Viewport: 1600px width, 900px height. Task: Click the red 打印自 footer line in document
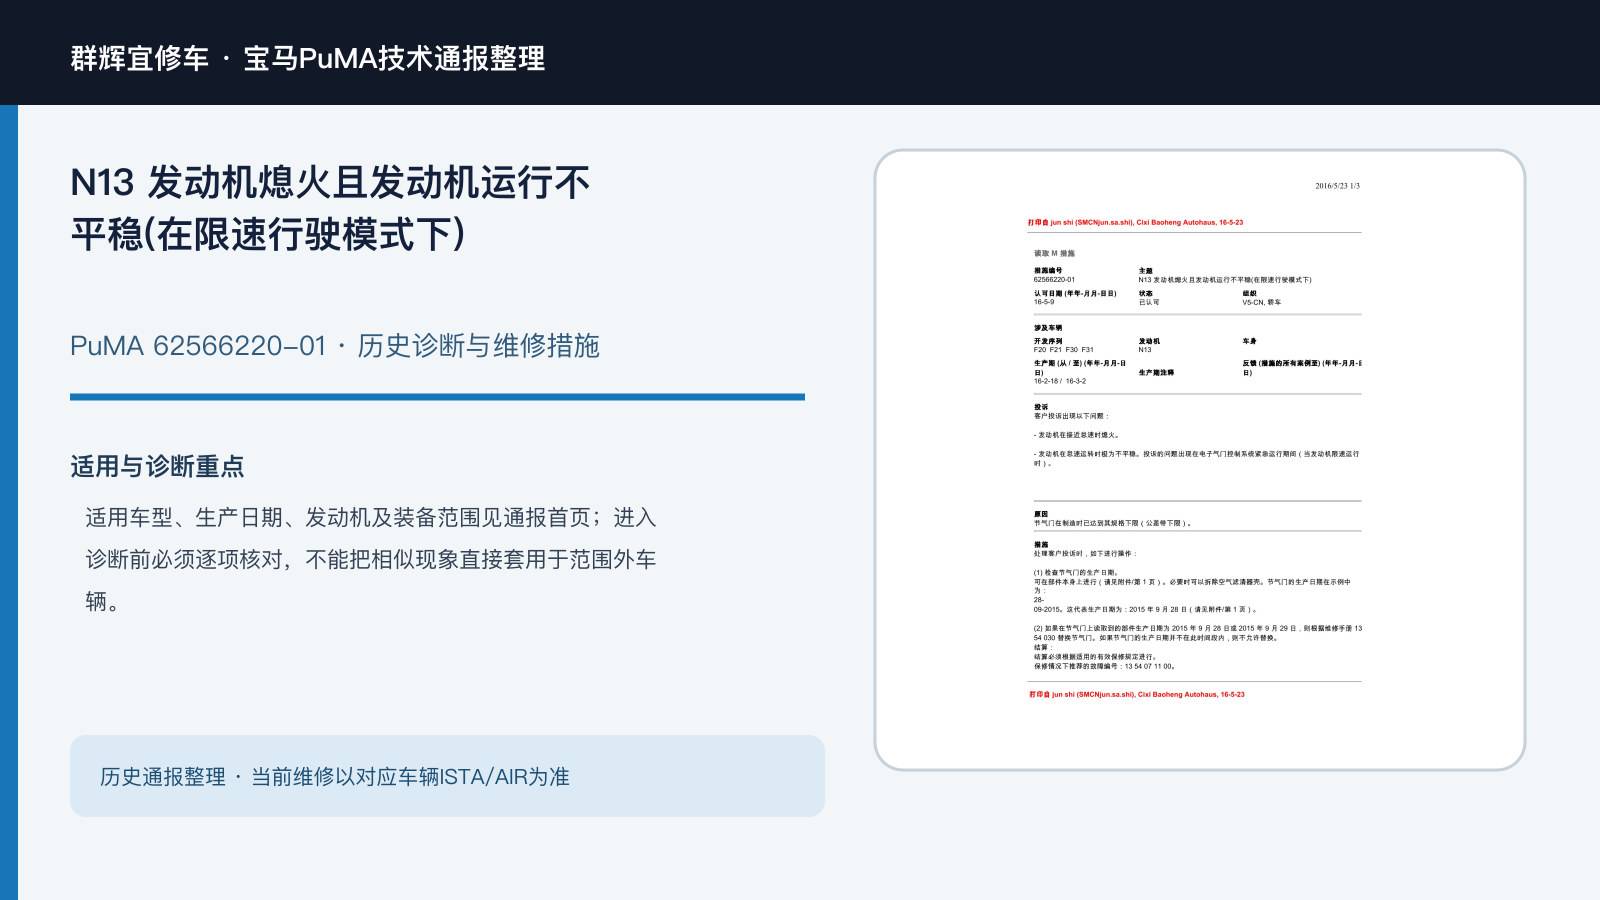tap(1137, 694)
